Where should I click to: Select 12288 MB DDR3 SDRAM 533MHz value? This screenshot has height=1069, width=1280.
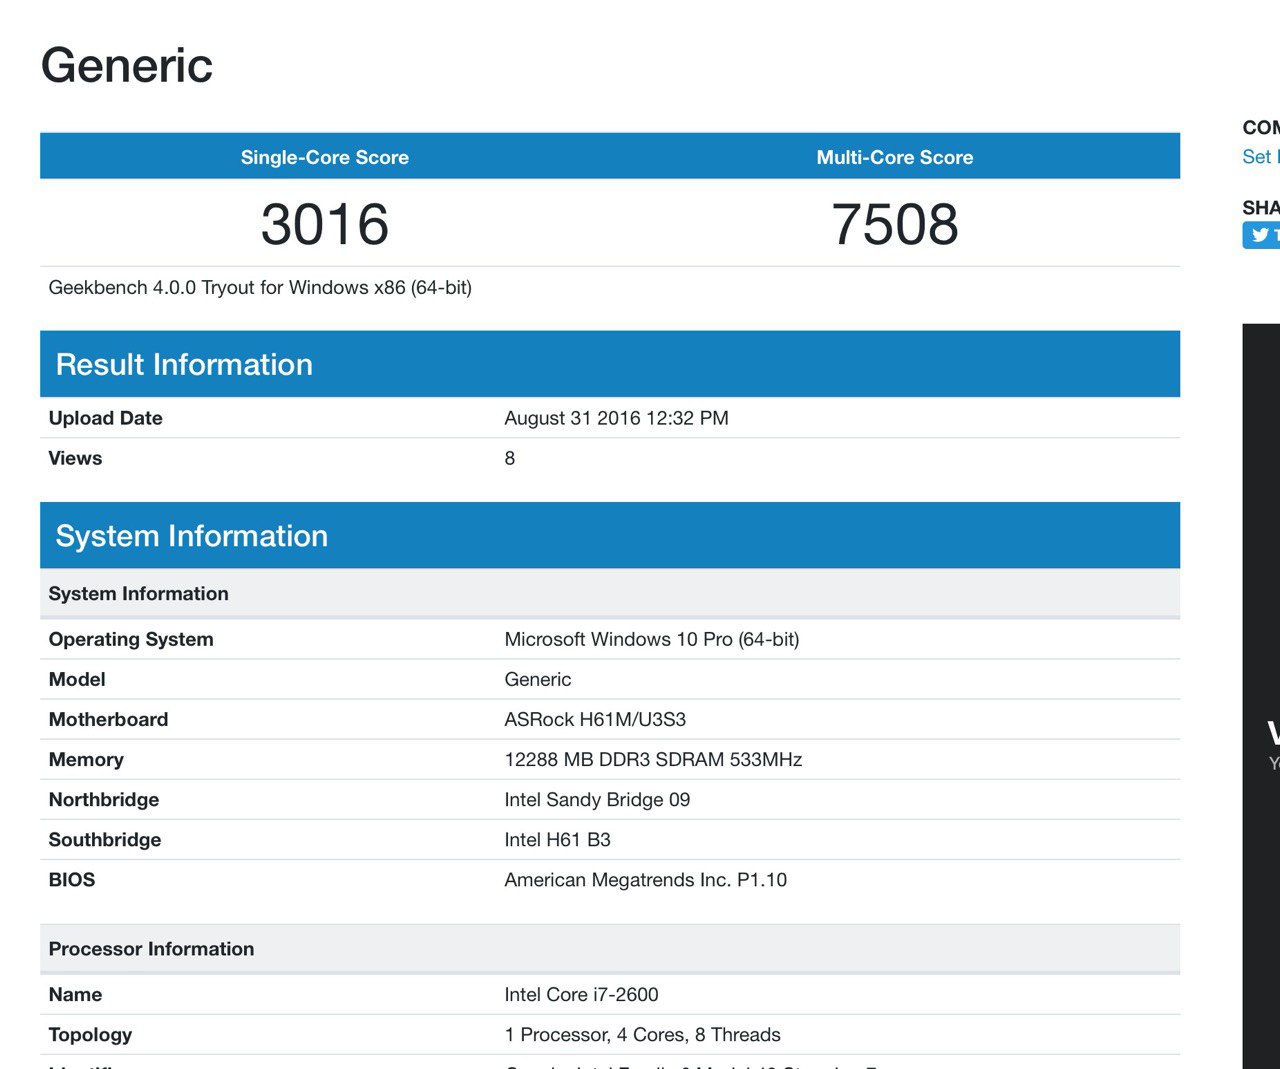653,759
